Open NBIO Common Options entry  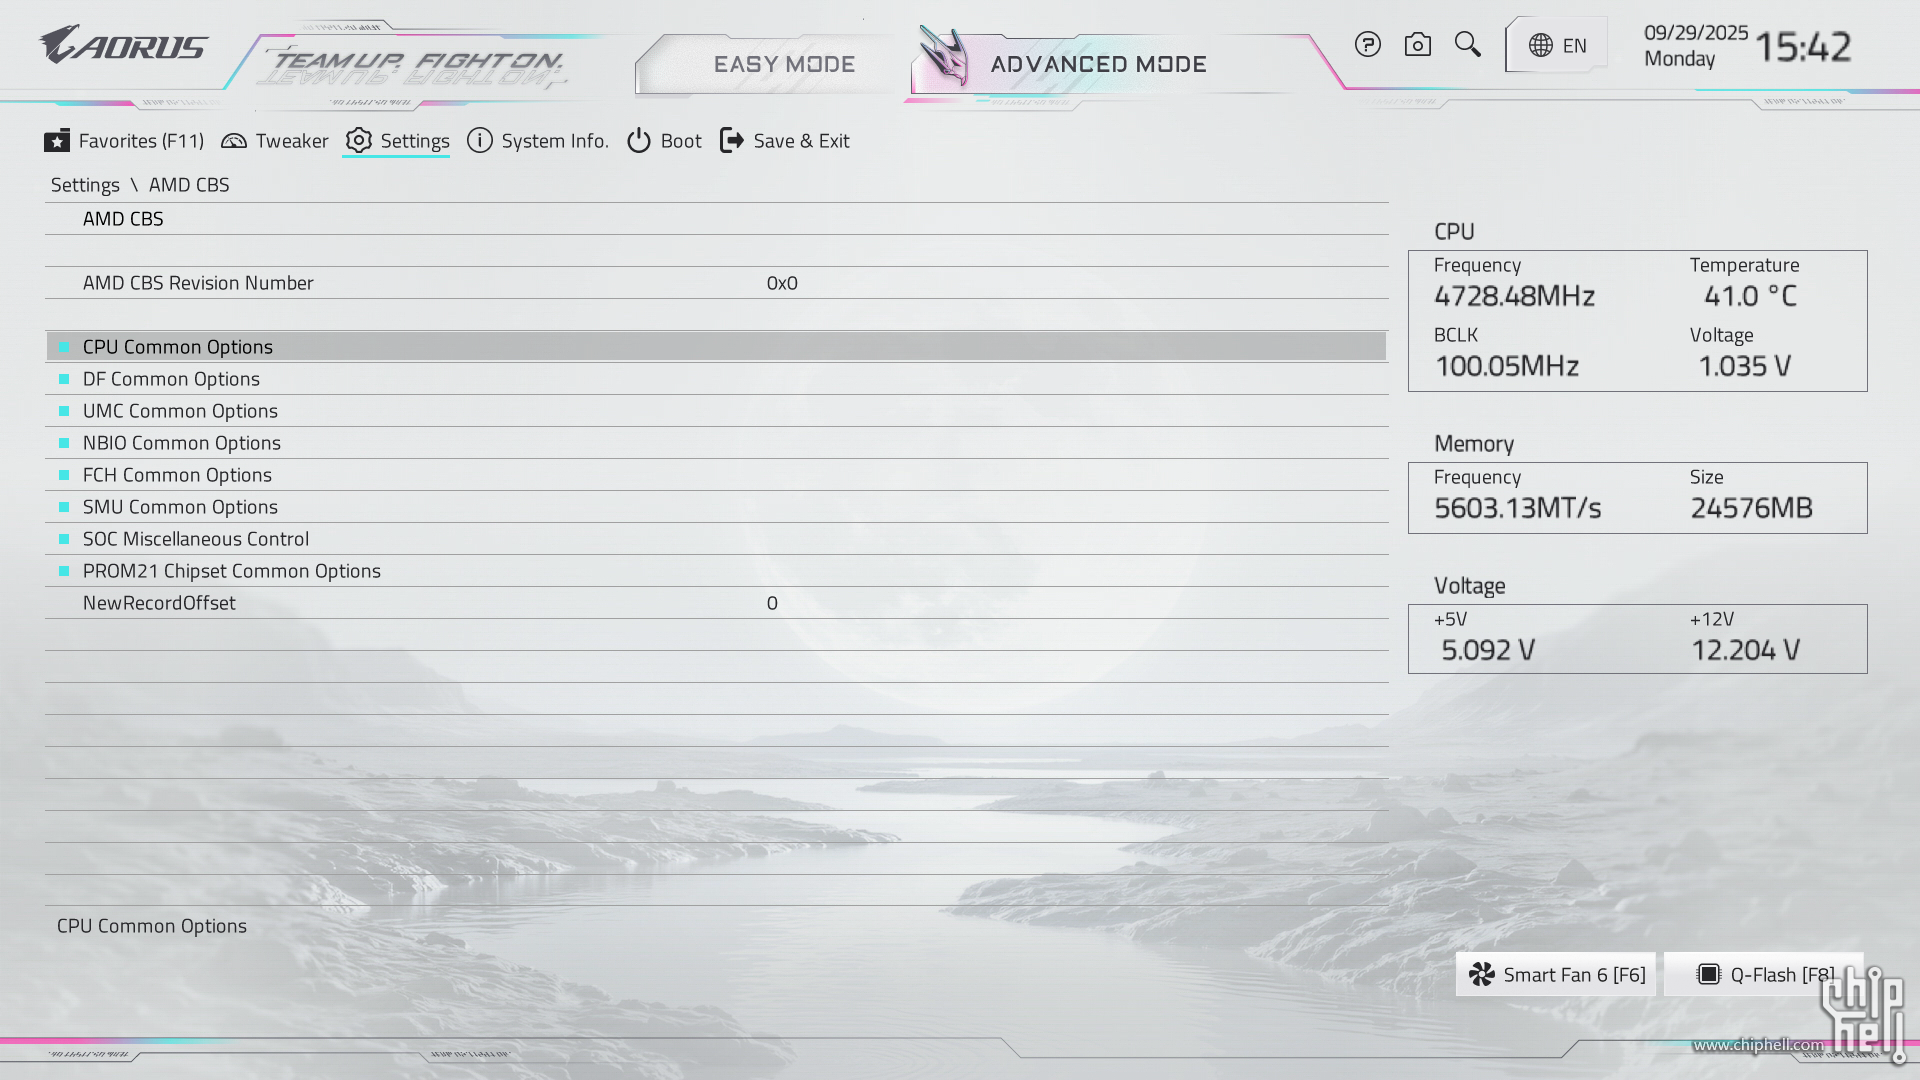click(x=181, y=443)
